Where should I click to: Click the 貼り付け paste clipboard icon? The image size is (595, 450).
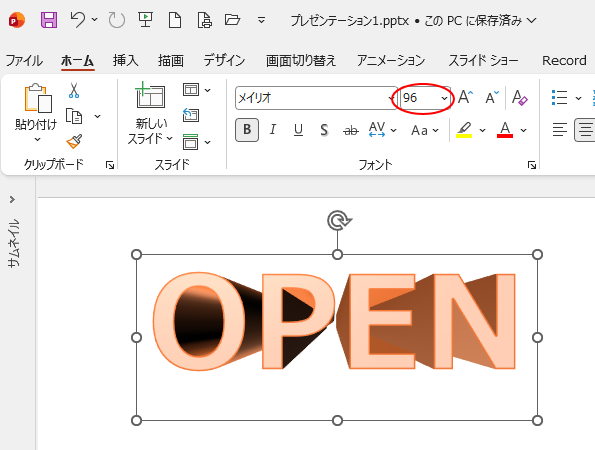coord(38,98)
